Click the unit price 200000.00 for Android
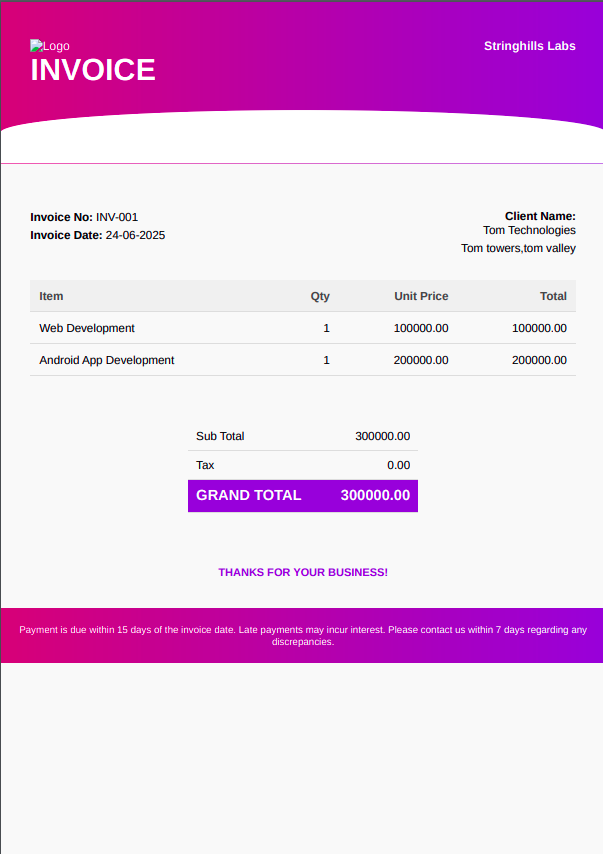Screen dimensions: 603x854 pyautogui.click(x=421, y=360)
